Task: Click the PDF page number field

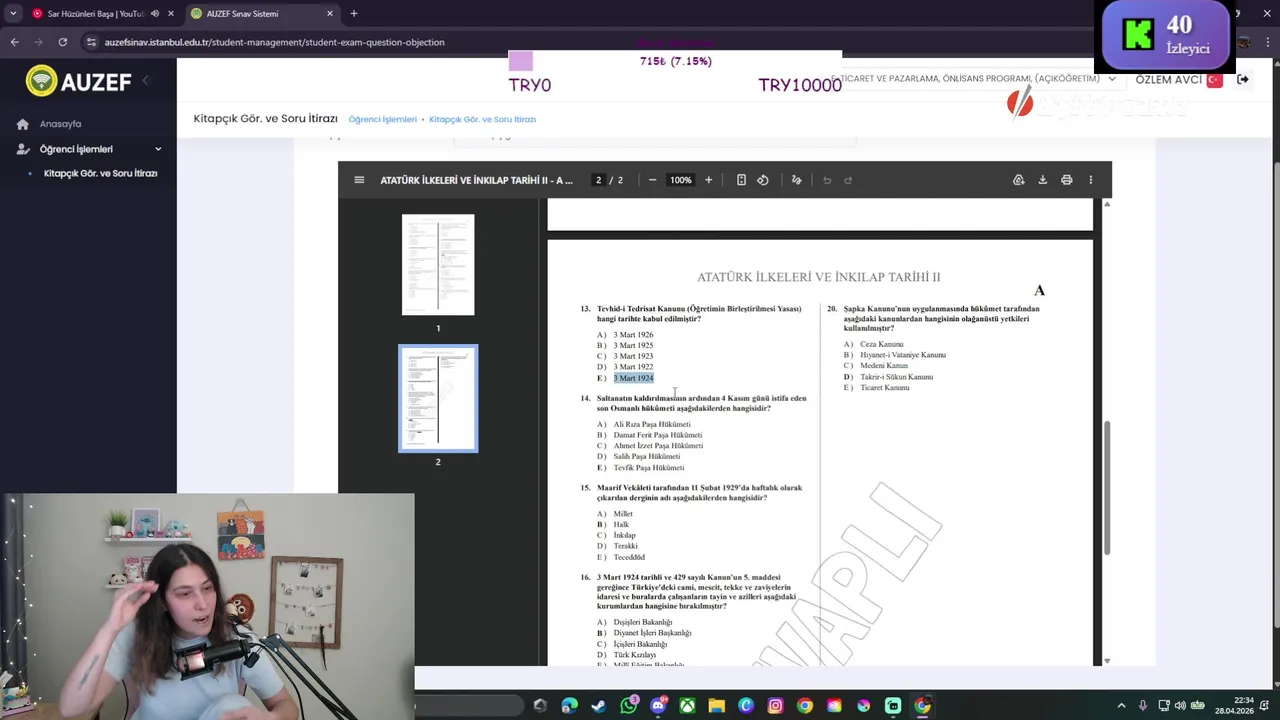Action: tap(598, 180)
